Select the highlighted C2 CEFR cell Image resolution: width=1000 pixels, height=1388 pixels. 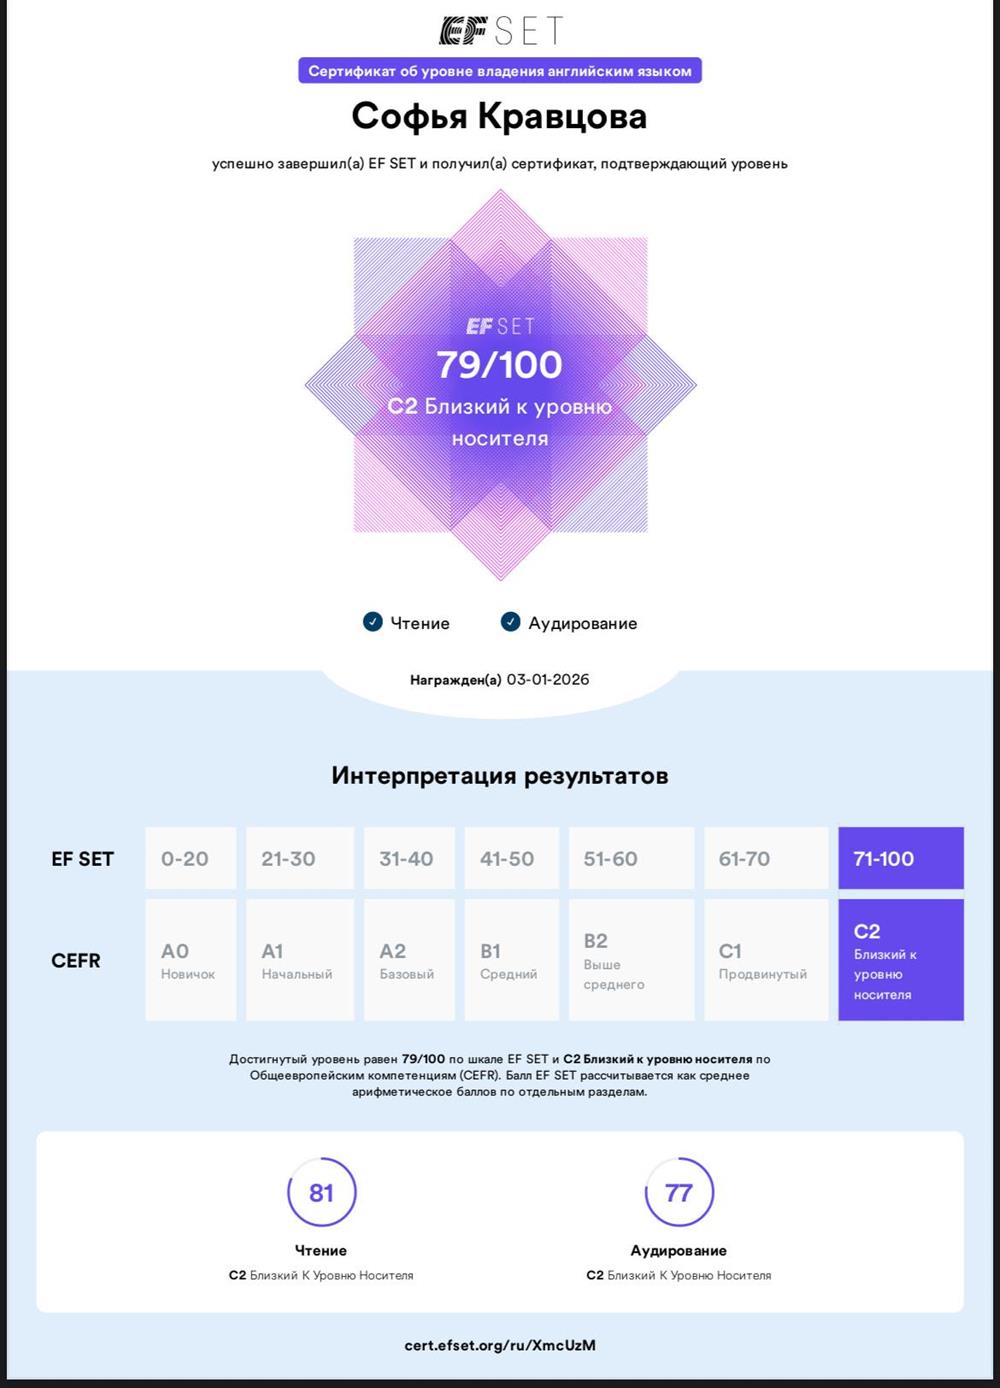901,960
